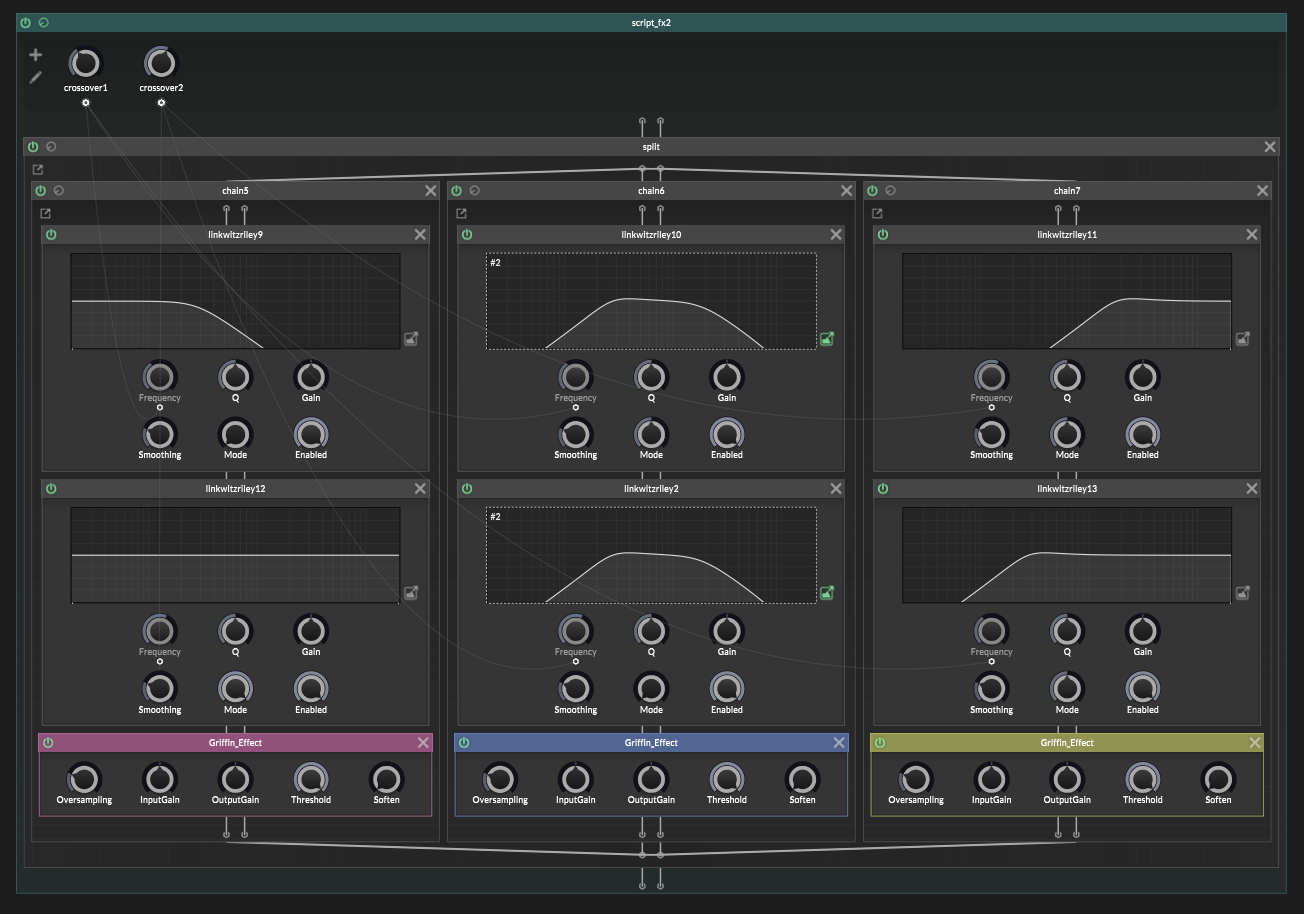Toggle linkwitzriley2 power button

(x=467, y=488)
